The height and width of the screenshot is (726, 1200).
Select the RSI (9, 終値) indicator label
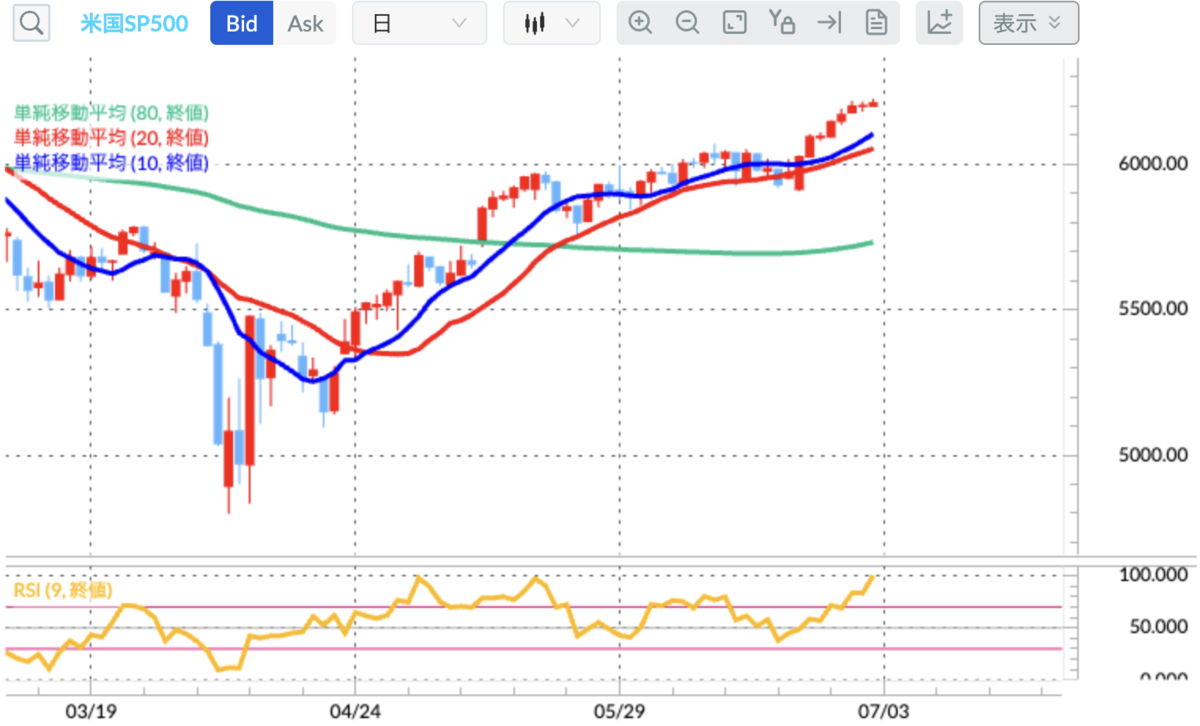pos(62,591)
